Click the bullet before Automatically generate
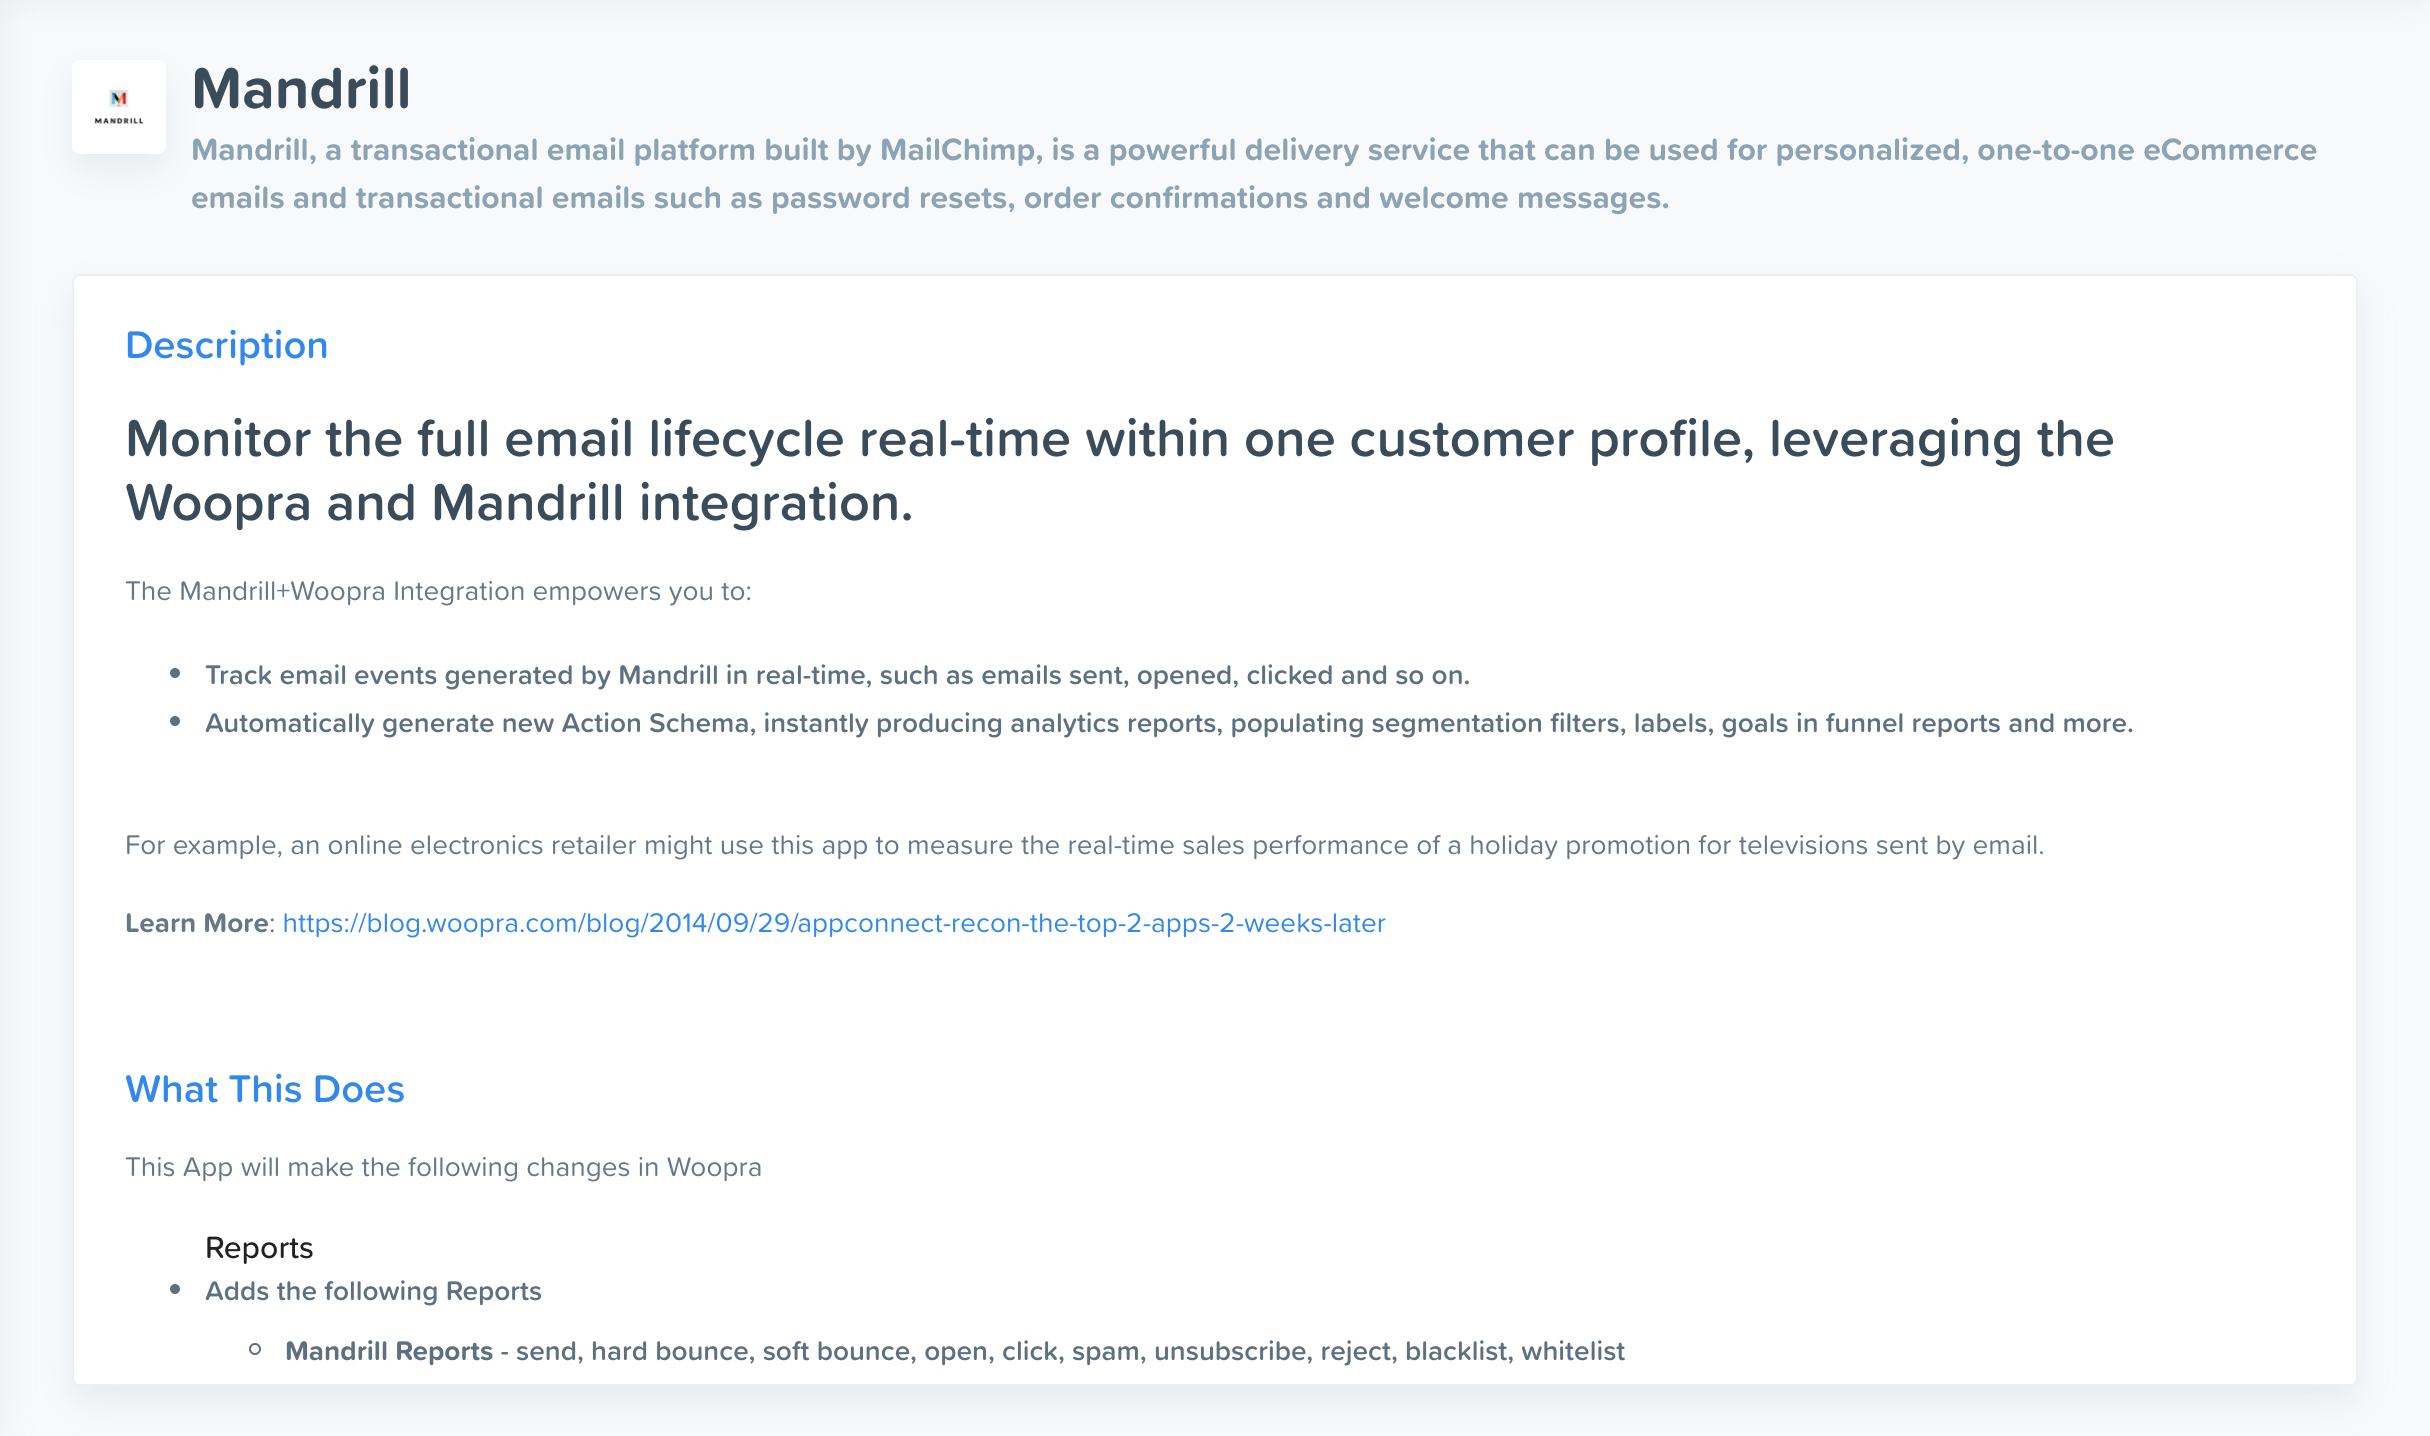This screenshot has width=2430, height=1436. pyautogui.click(x=175, y=721)
